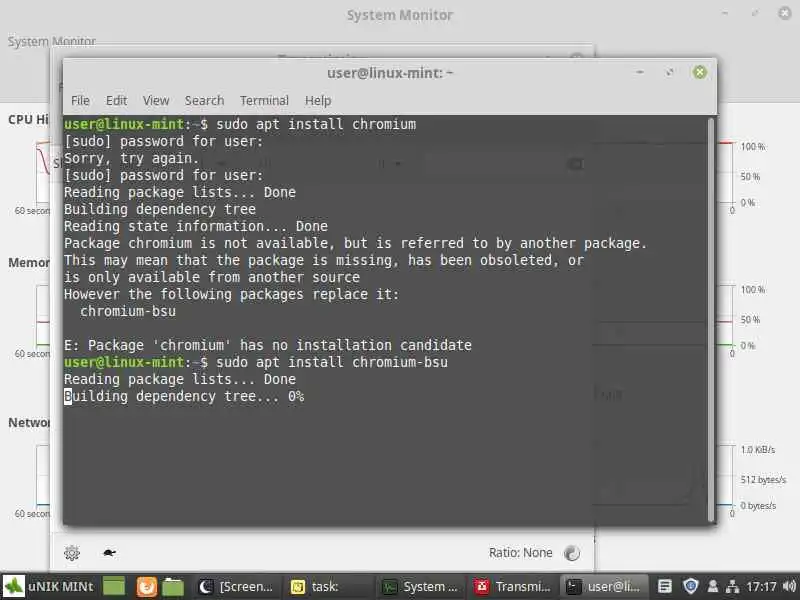Image resolution: width=800 pixels, height=600 pixels.
Task: Maximize the user@linux-mint terminal window
Action: tap(669, 72)
